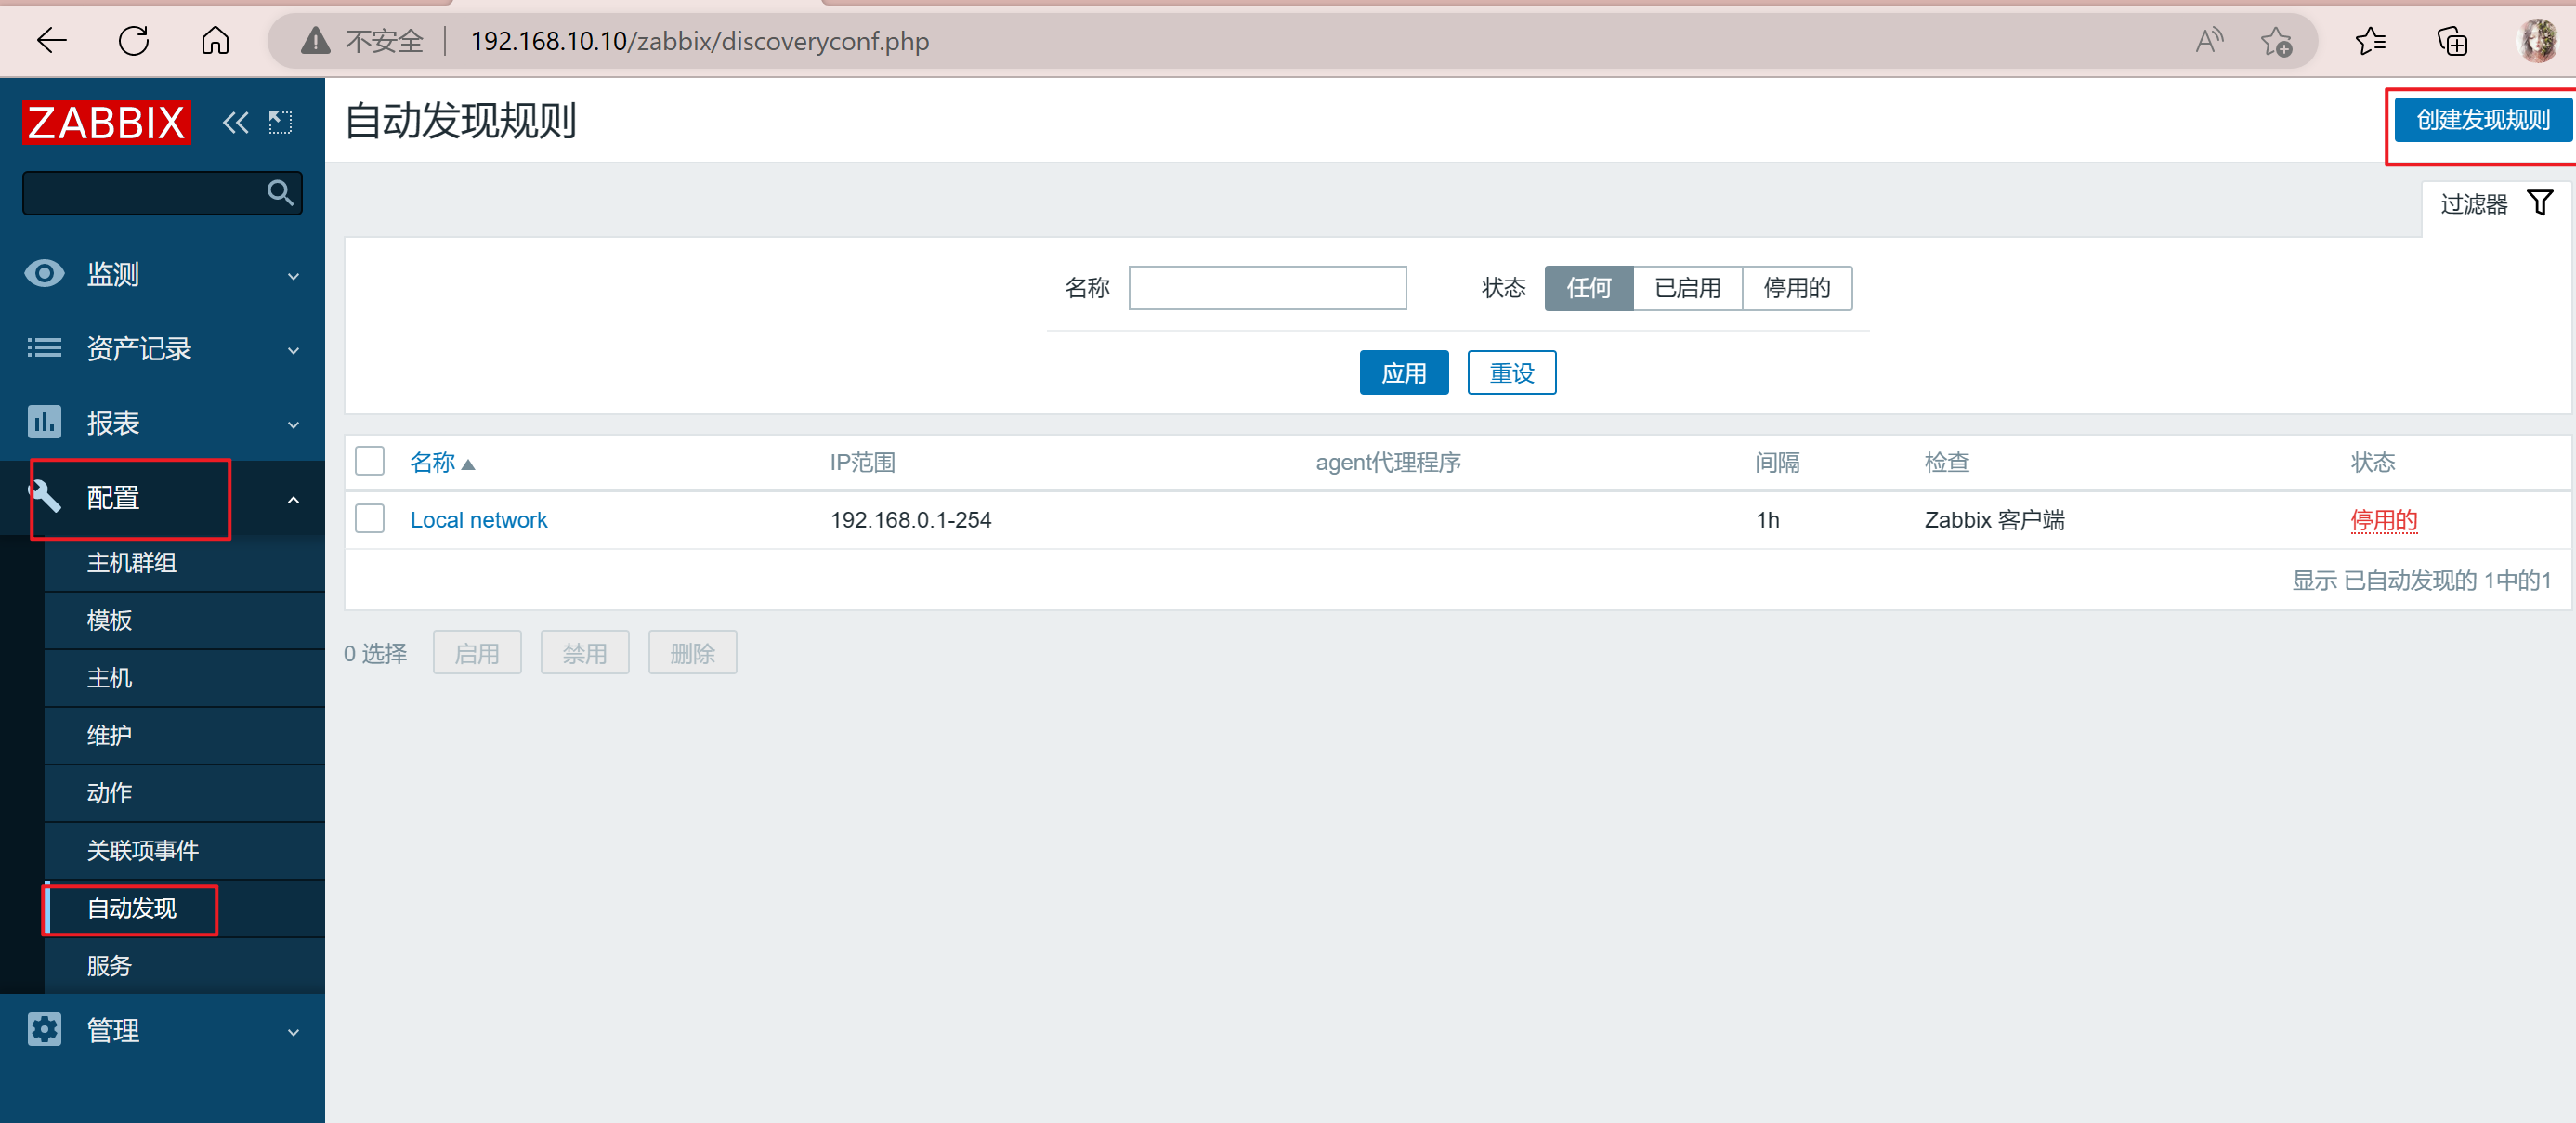Open 维护 submenu item

[185, 735]
